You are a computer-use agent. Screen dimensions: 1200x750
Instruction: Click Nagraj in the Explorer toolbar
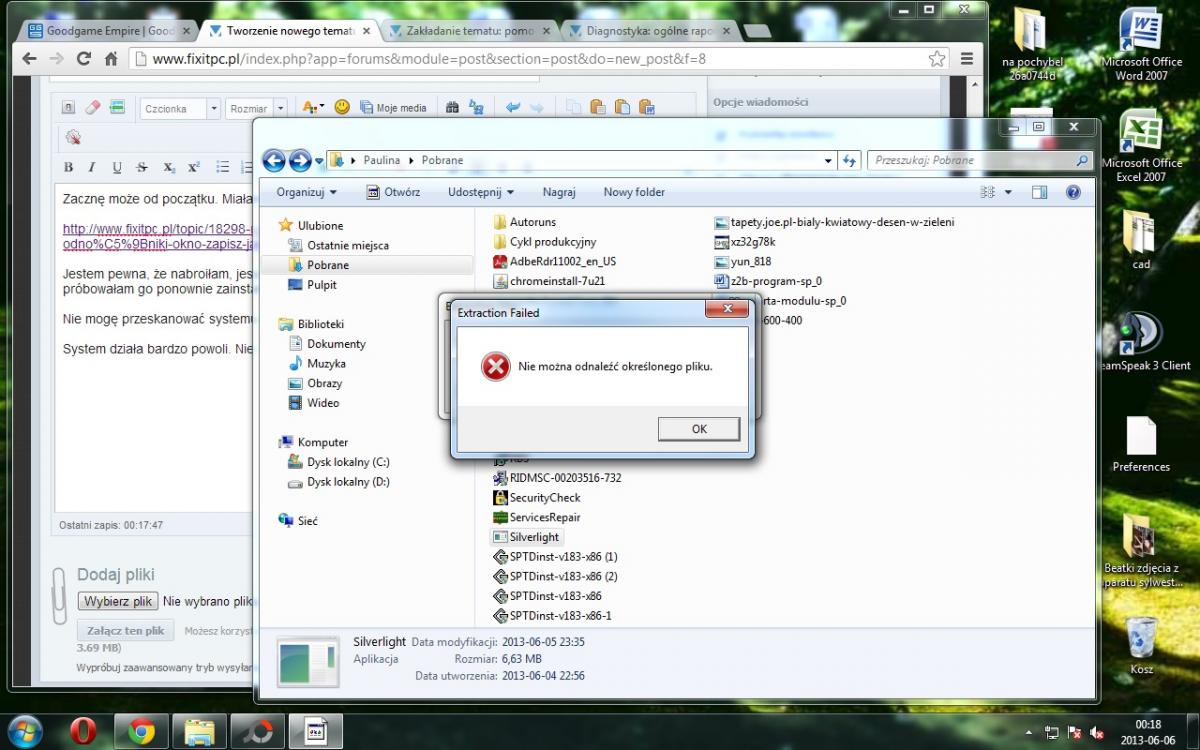[559, 192]
